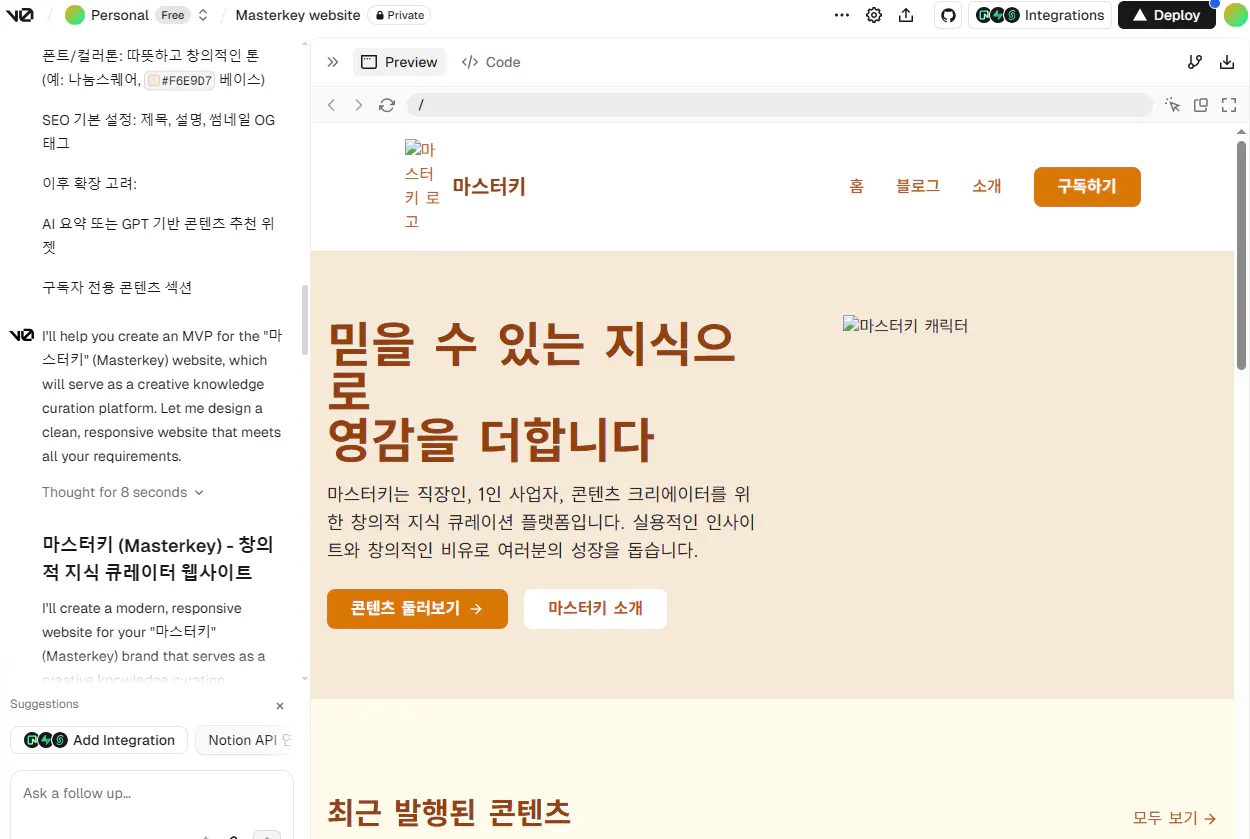This screenshot has height=839, width=1250.
Task: Click the v0 logo beside the assistant reply
Action: (x=21, y=335)
